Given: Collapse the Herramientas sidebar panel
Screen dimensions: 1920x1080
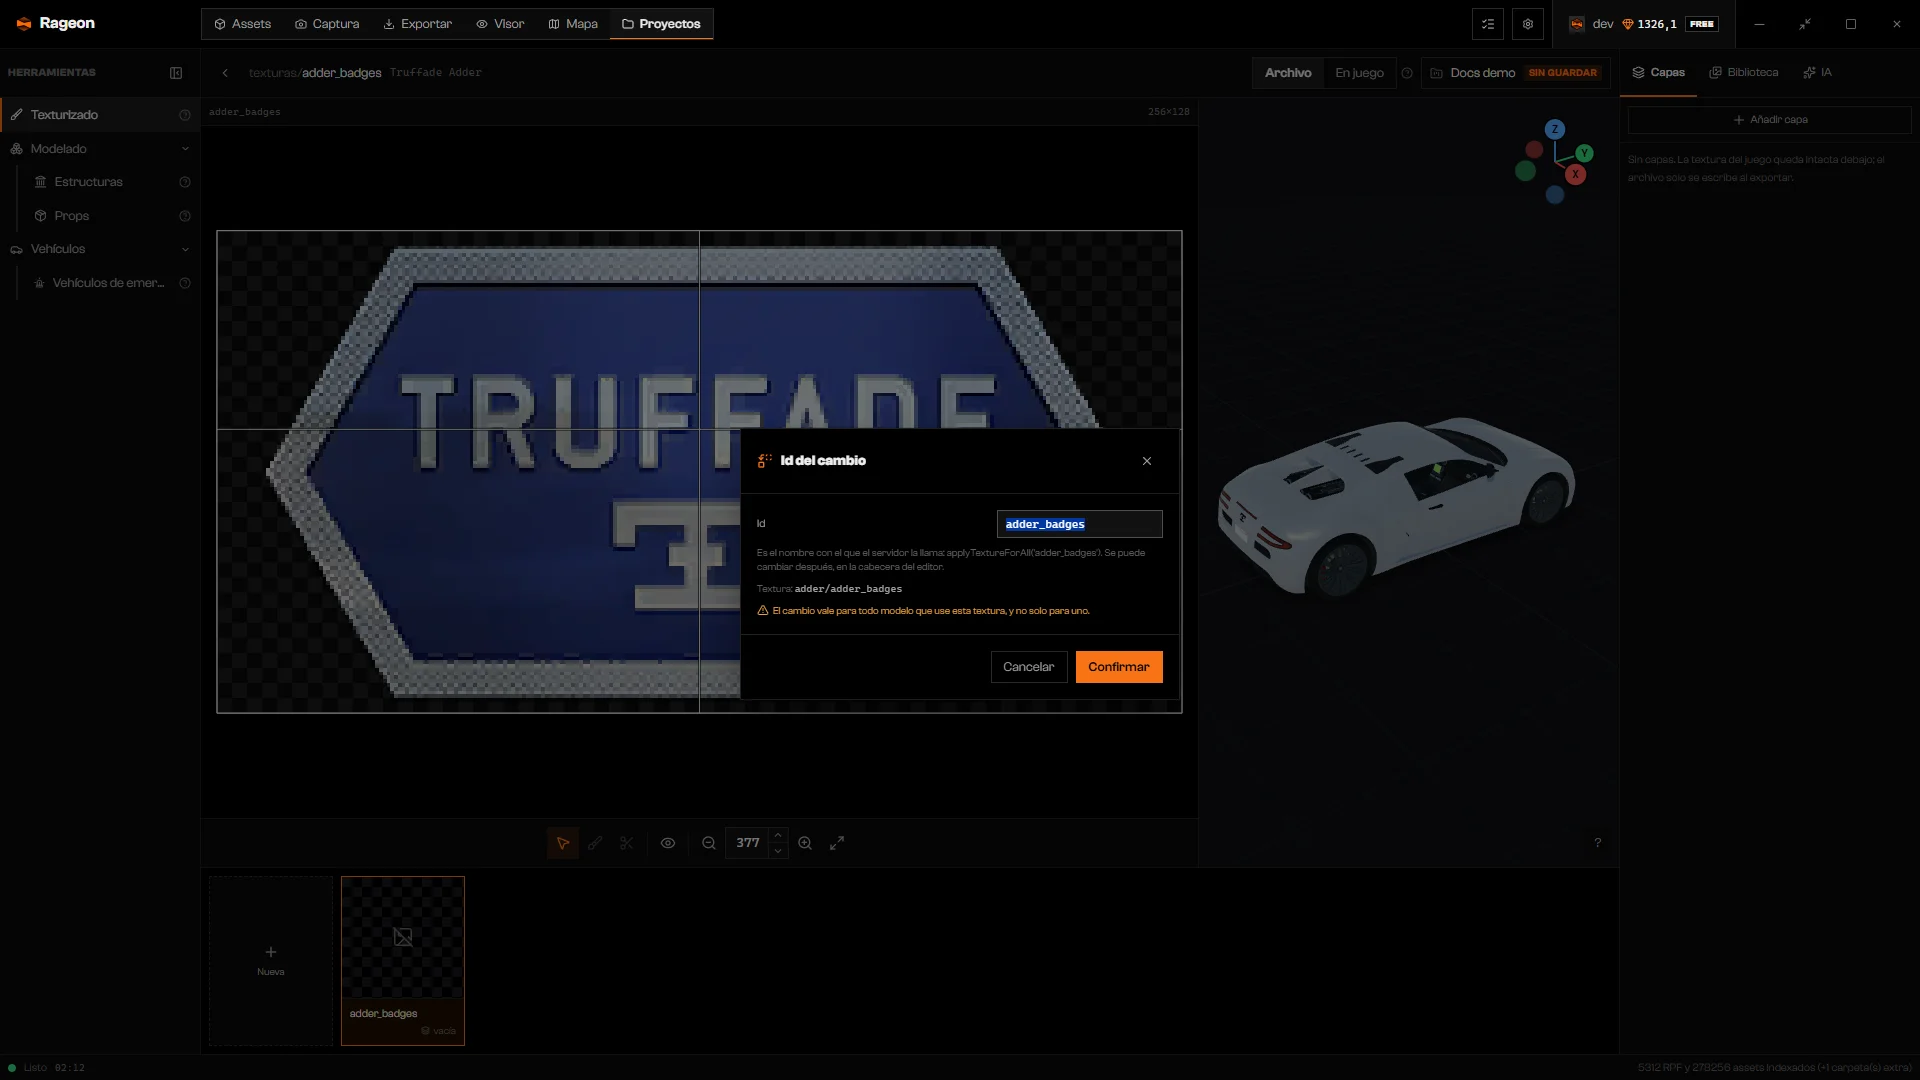Looking at the screenshot, I should [176, 73].
